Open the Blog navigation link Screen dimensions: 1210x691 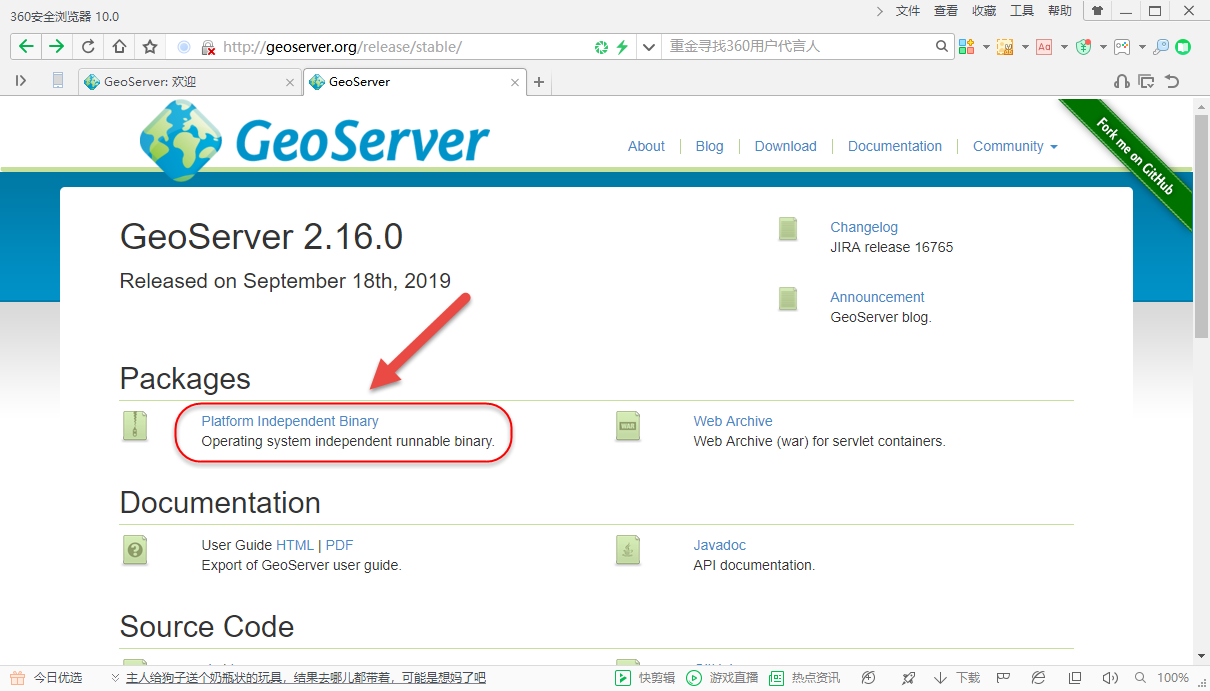click(x=709, y=146)
